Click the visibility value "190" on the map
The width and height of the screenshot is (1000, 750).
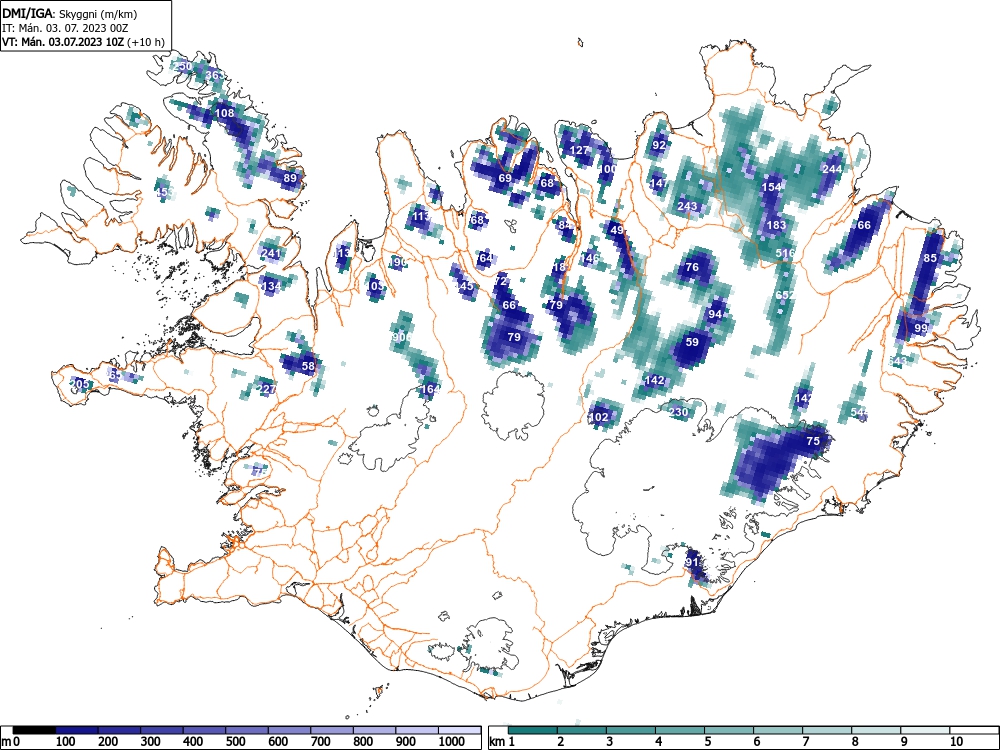coord(397,262)
